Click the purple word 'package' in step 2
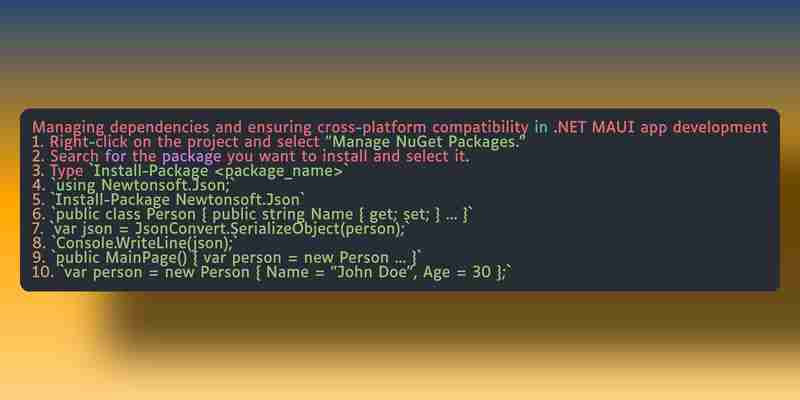The height and width of the screenshot is (400, 800). [192, 157]
